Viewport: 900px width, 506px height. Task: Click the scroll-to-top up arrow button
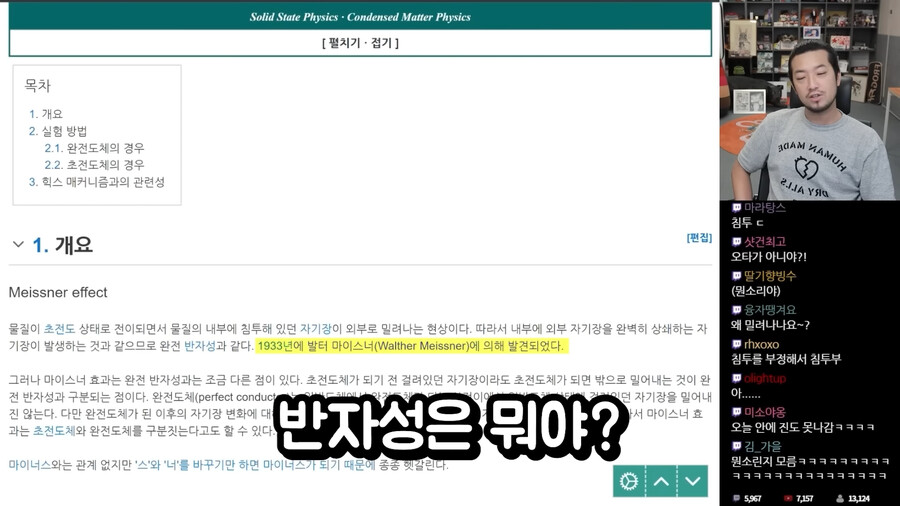(661, 481)
